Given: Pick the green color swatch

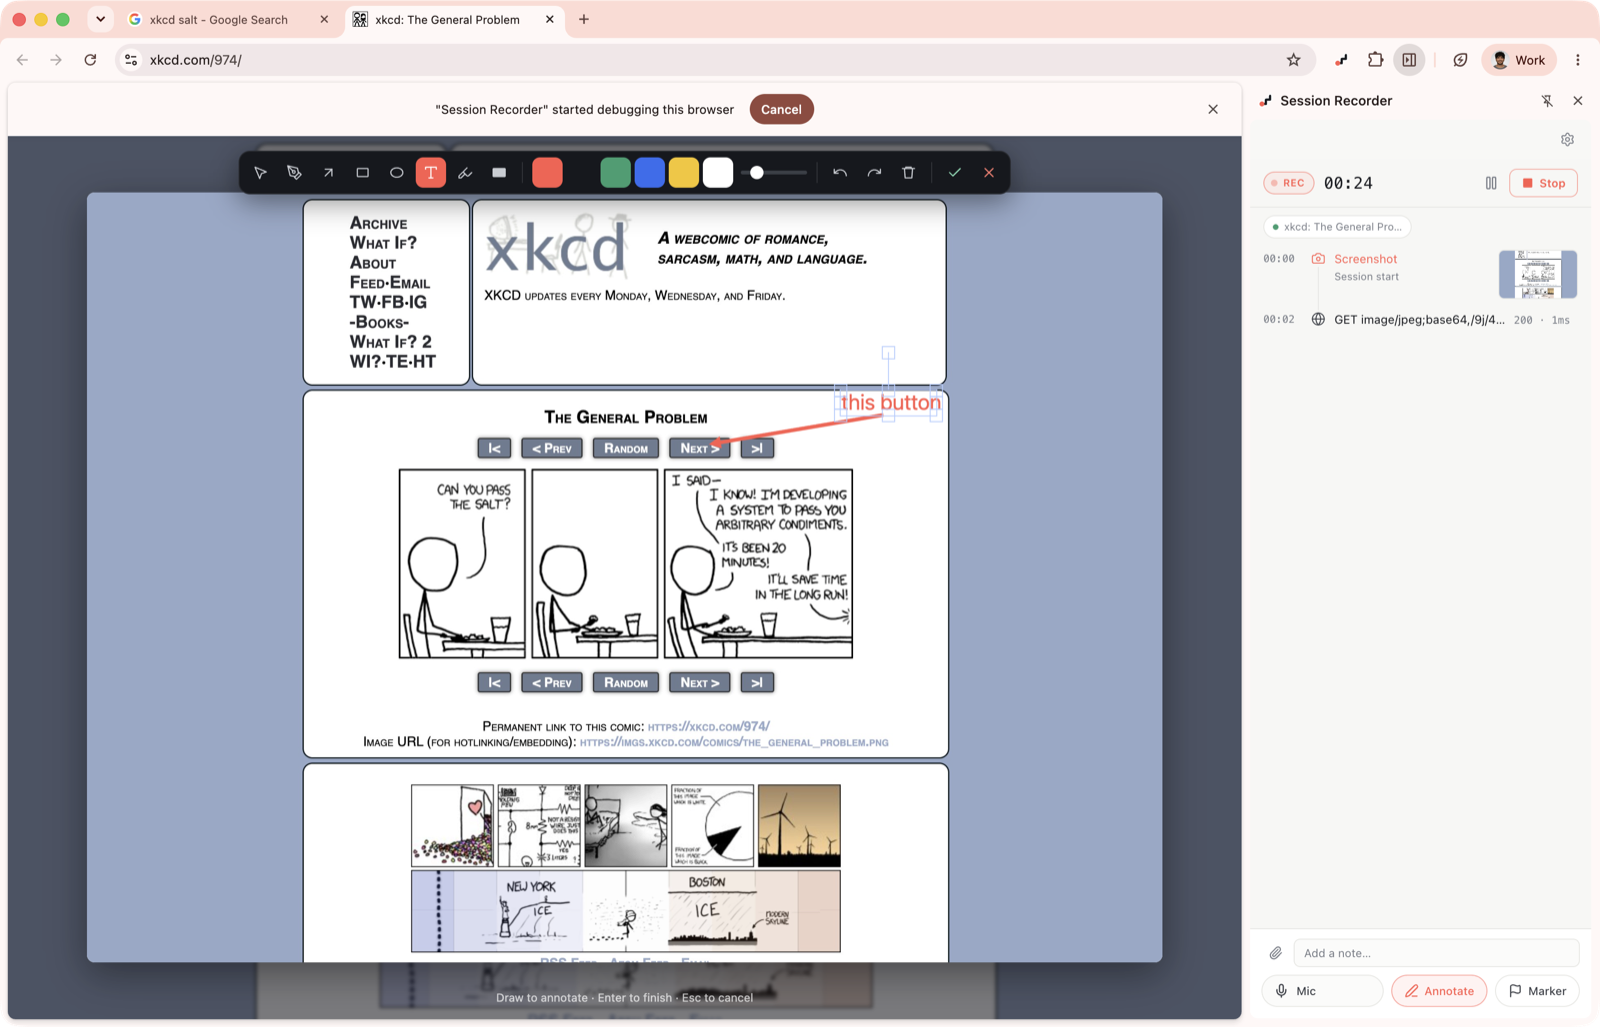Looking at the screenshot, I should (x=615, y=173).
